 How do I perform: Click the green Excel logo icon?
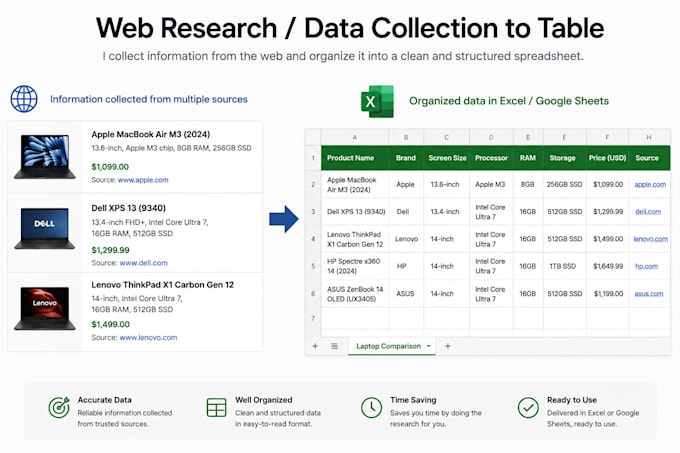[x=377, y=101]
